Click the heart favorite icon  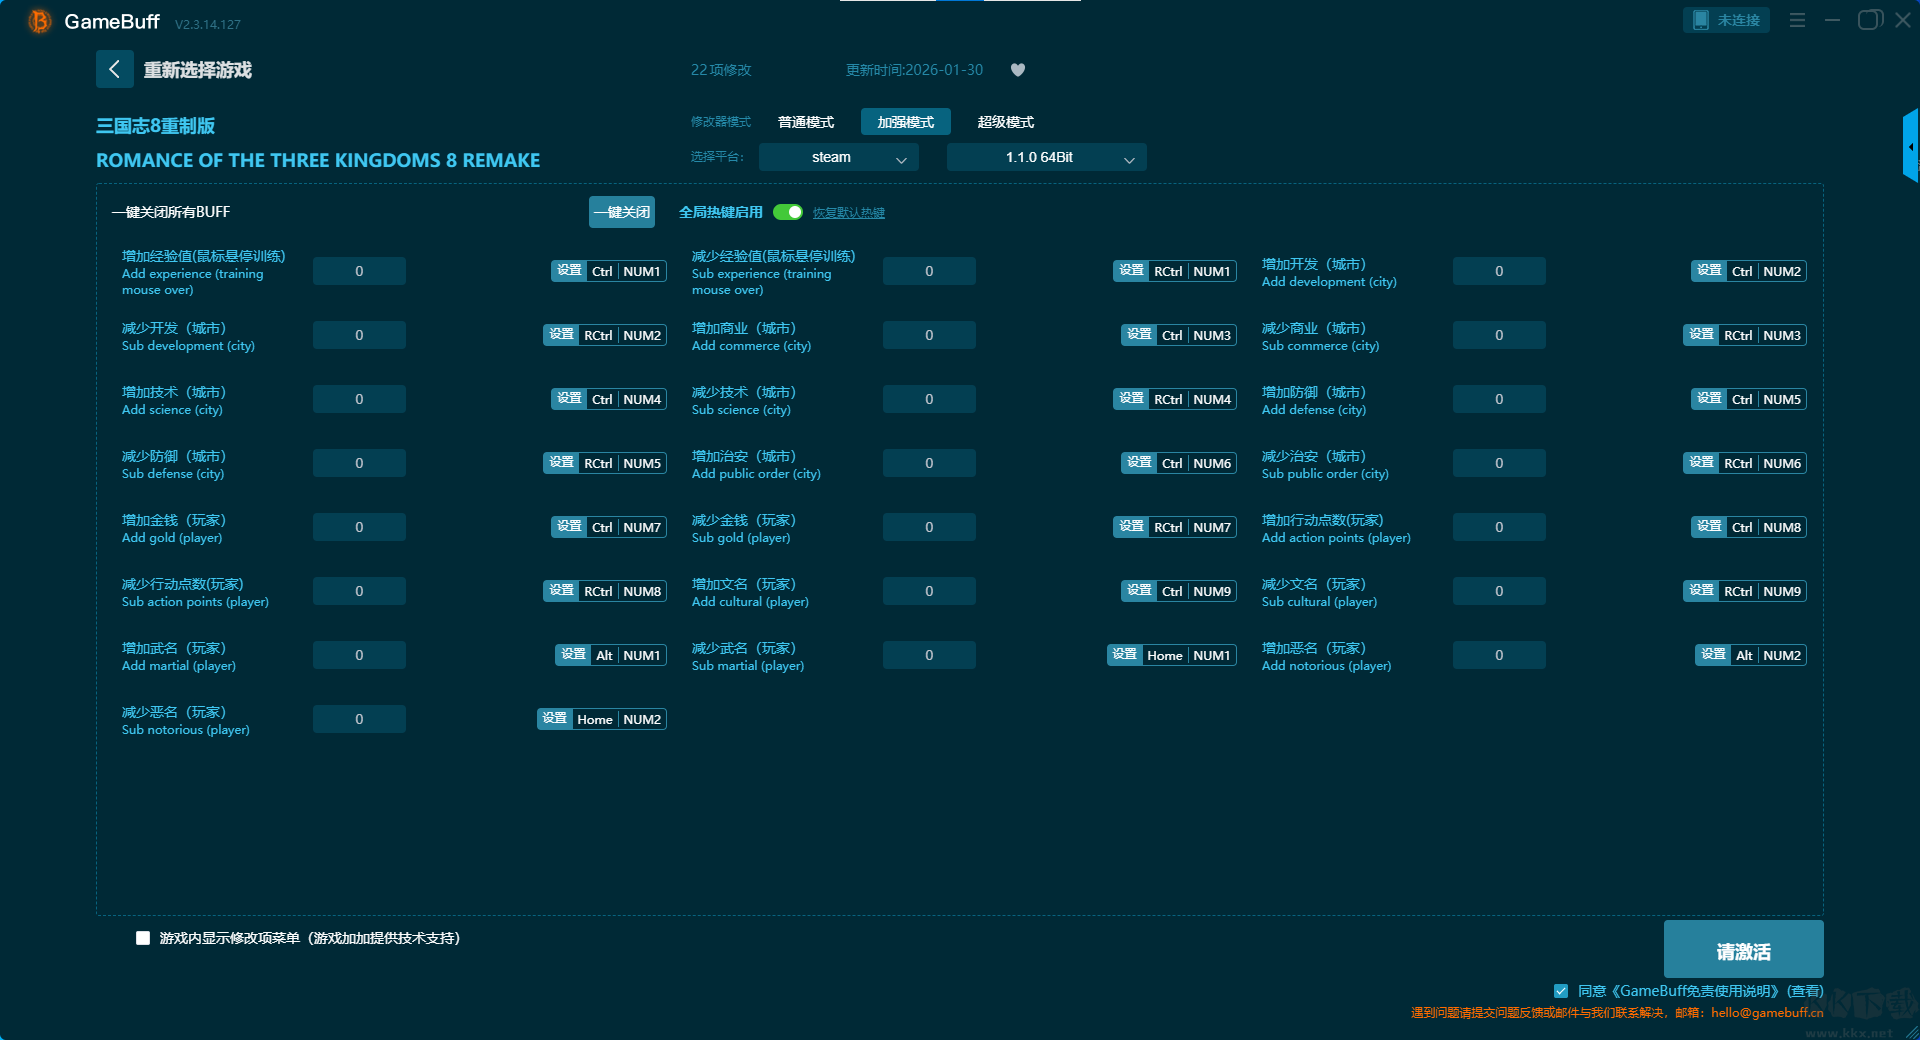1018,70
